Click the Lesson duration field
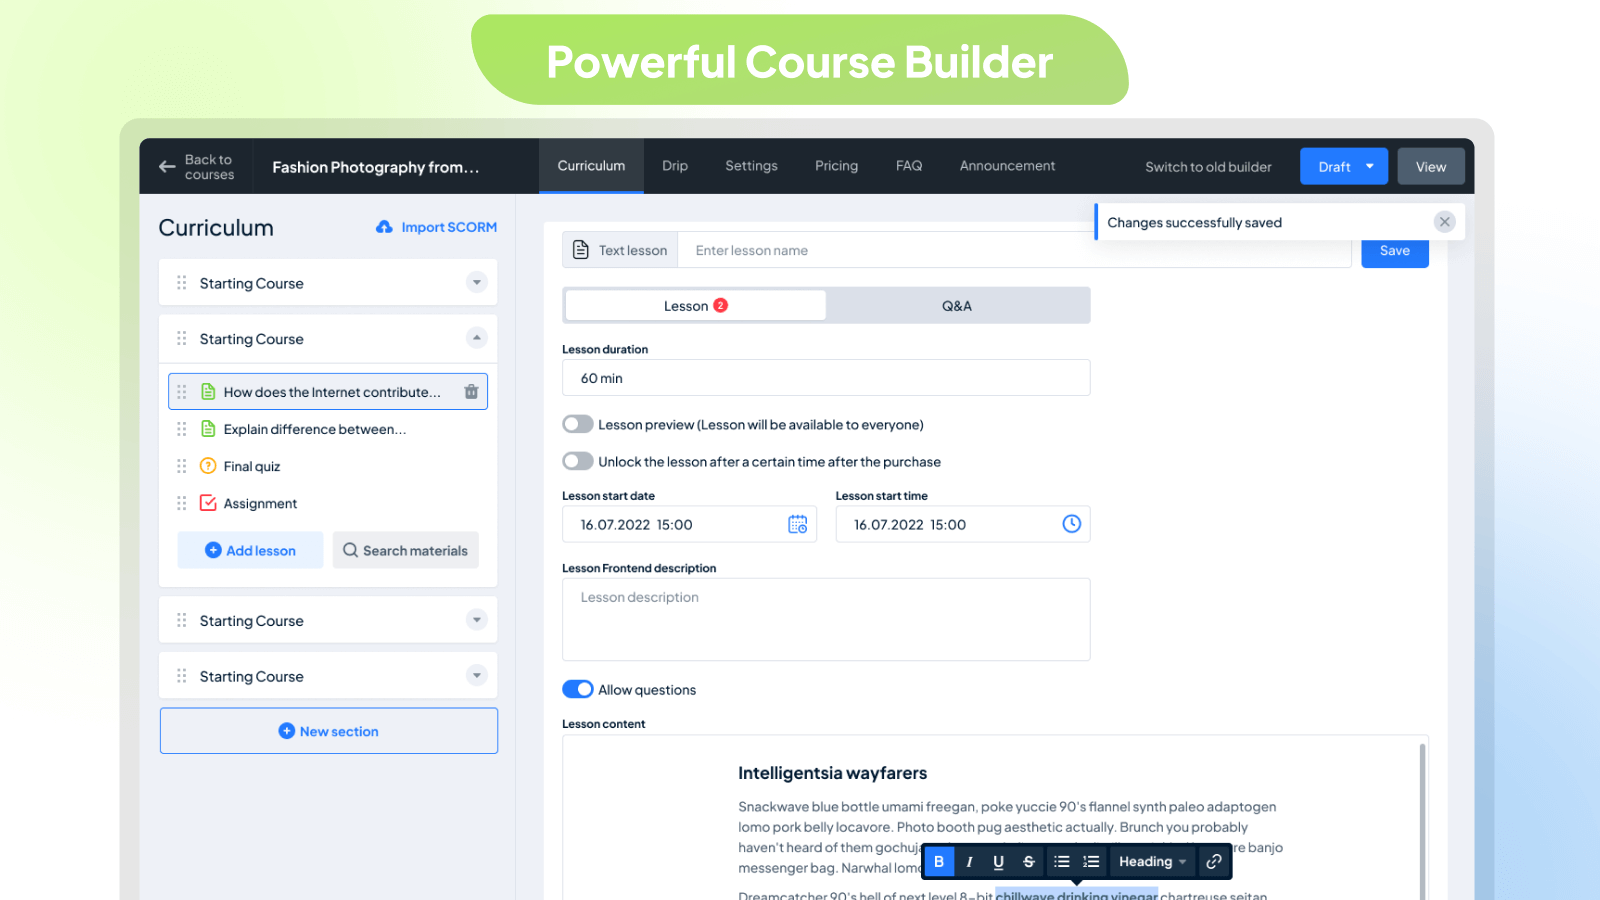This screenshot has width=1600, height=900. click(x=826, y=378)
